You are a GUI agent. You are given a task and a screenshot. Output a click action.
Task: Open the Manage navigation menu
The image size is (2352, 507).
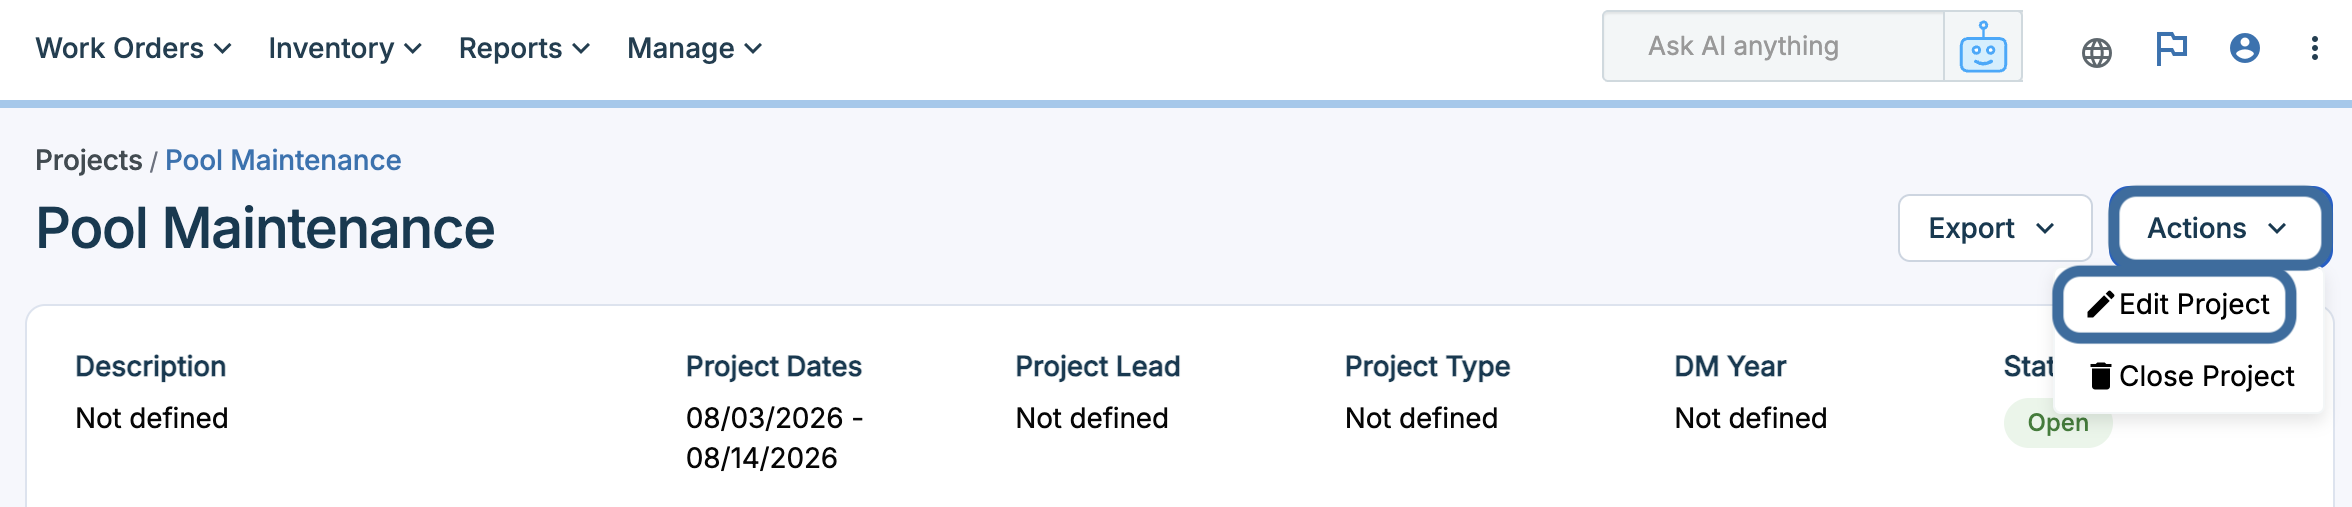point(694,48)
